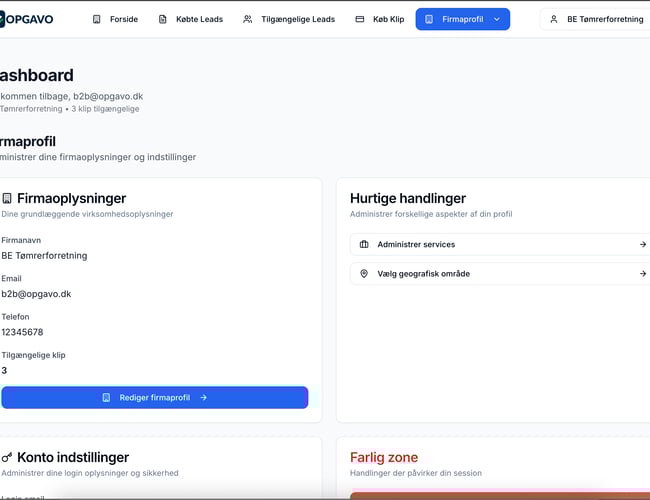
Task: Click the key icon by Konto indstillinger
Action: [7, 457]
